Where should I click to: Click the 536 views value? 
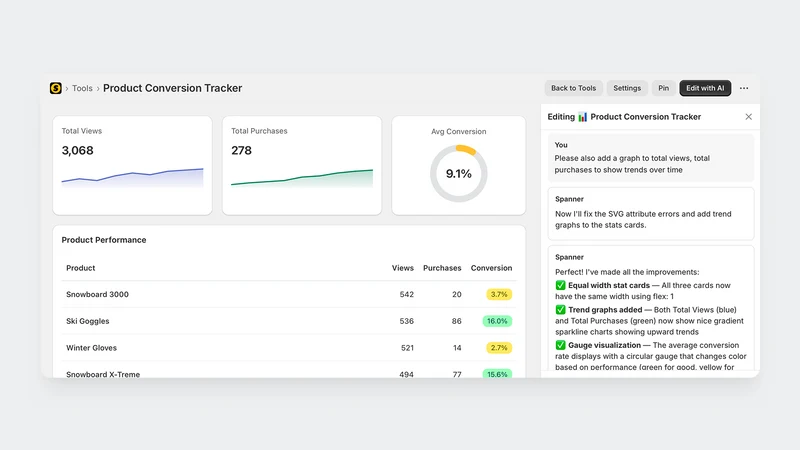tap(407, 321)
